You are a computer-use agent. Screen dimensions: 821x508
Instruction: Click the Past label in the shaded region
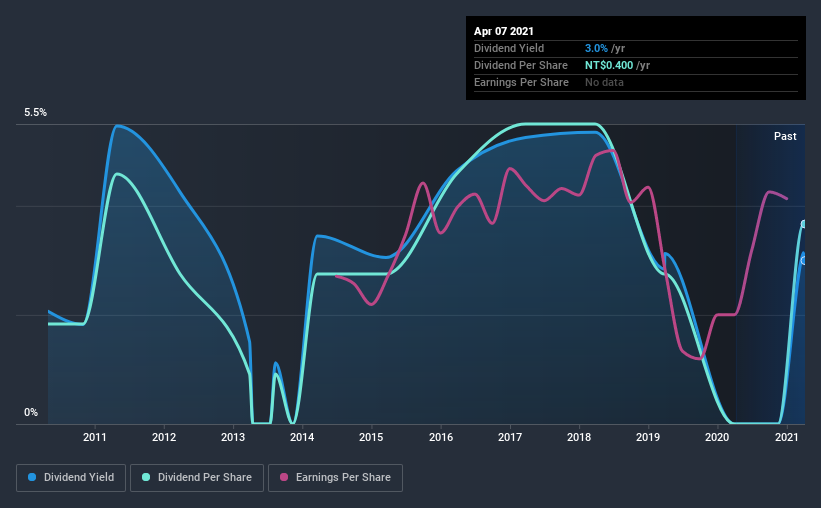[x=785, y=136]
